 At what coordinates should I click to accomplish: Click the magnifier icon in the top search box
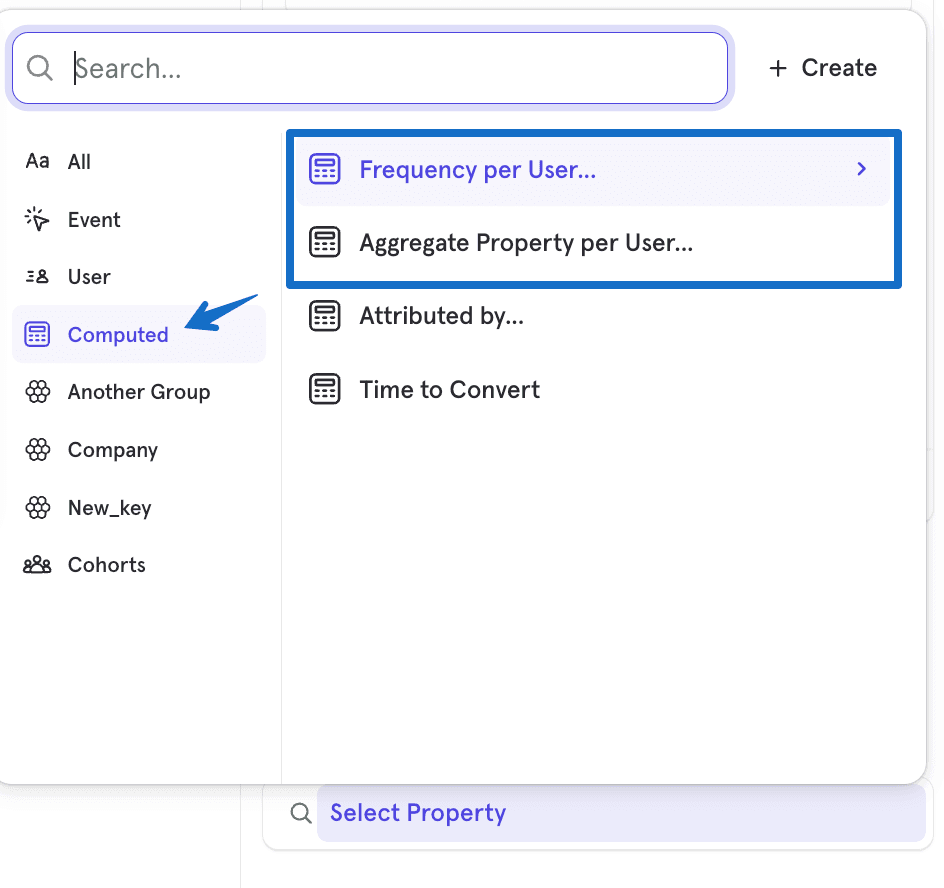(39, 68)
